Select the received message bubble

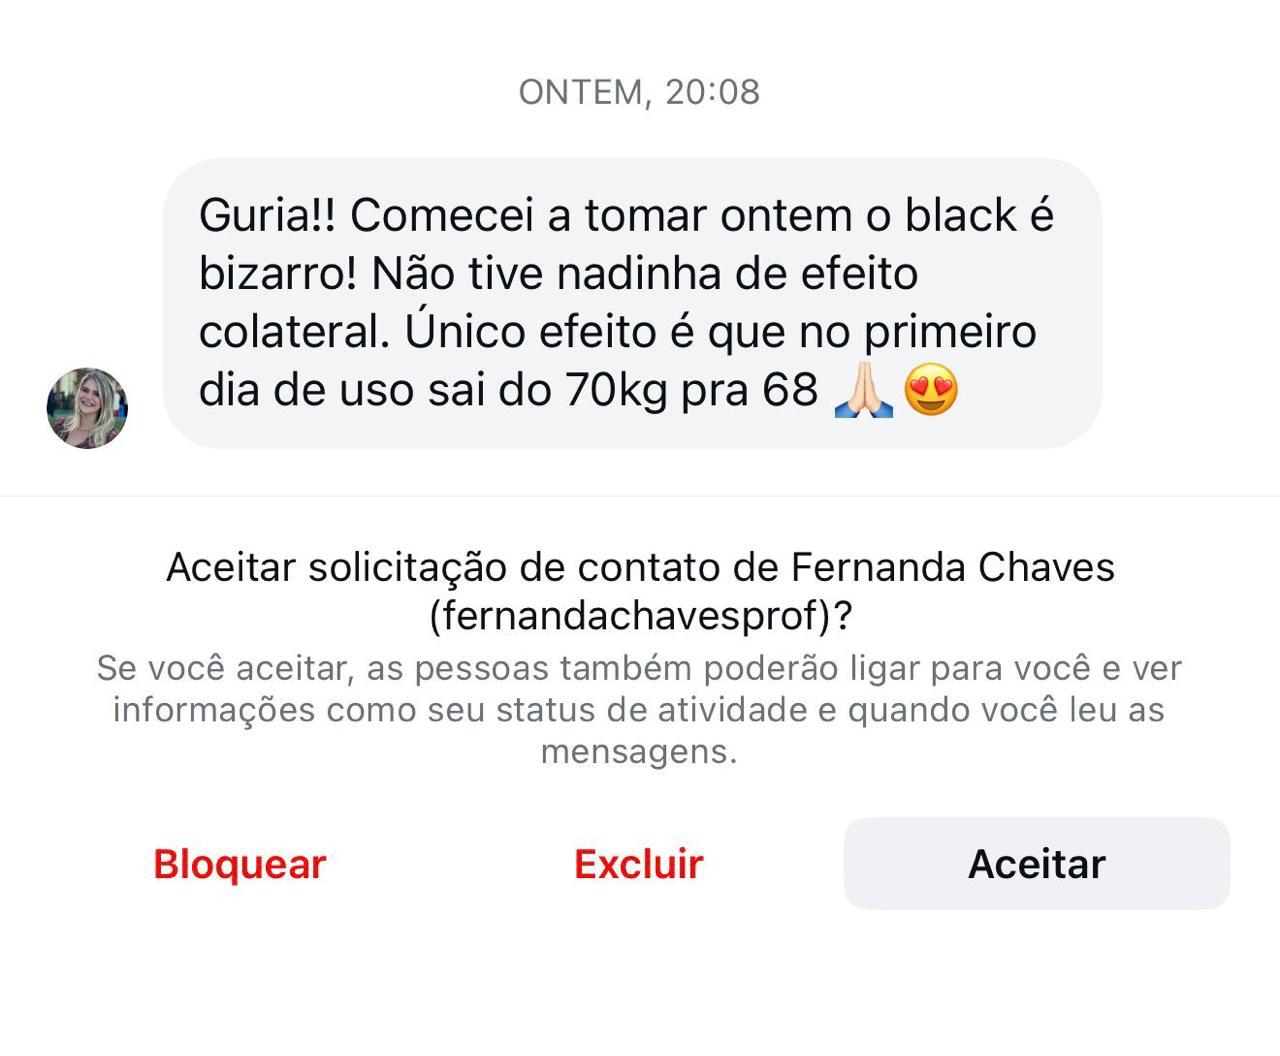click(632, 302)
